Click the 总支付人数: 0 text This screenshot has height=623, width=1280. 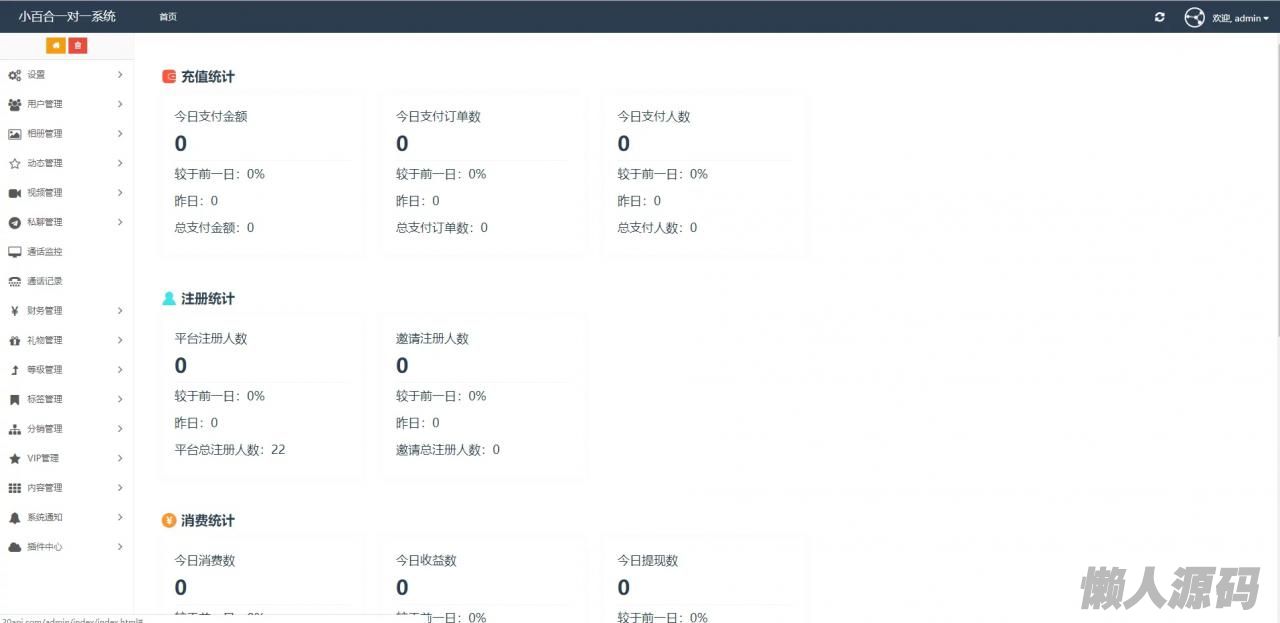657,228
